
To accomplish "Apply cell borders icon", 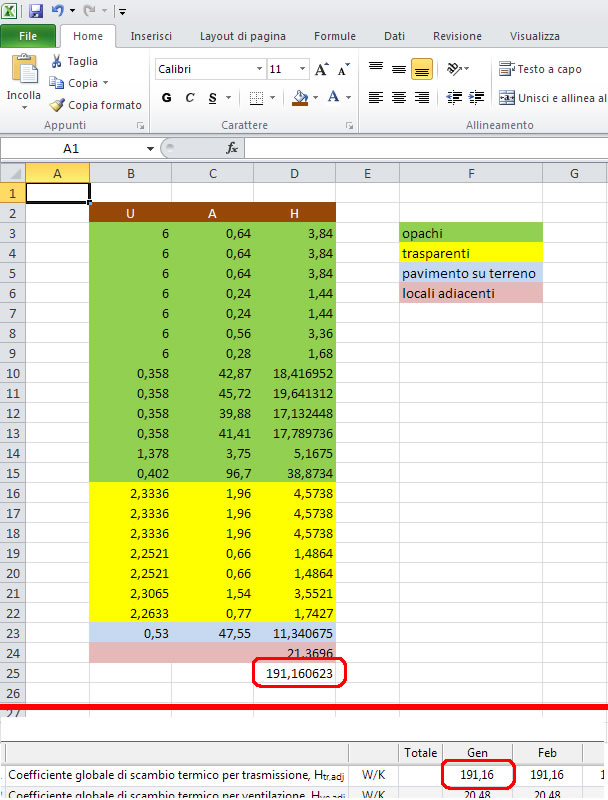I will 256,97.
